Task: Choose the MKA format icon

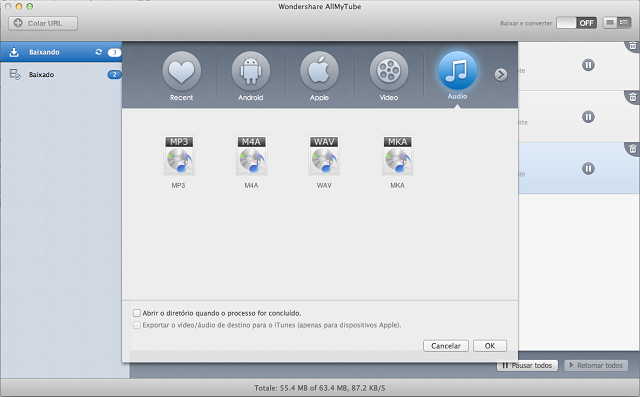Action: pyautogui.click(x=398, y=155)
